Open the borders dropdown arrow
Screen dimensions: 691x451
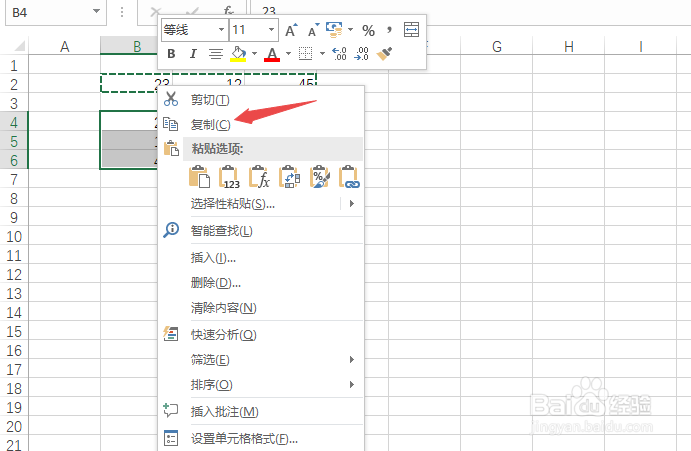[x=322, y=54]
